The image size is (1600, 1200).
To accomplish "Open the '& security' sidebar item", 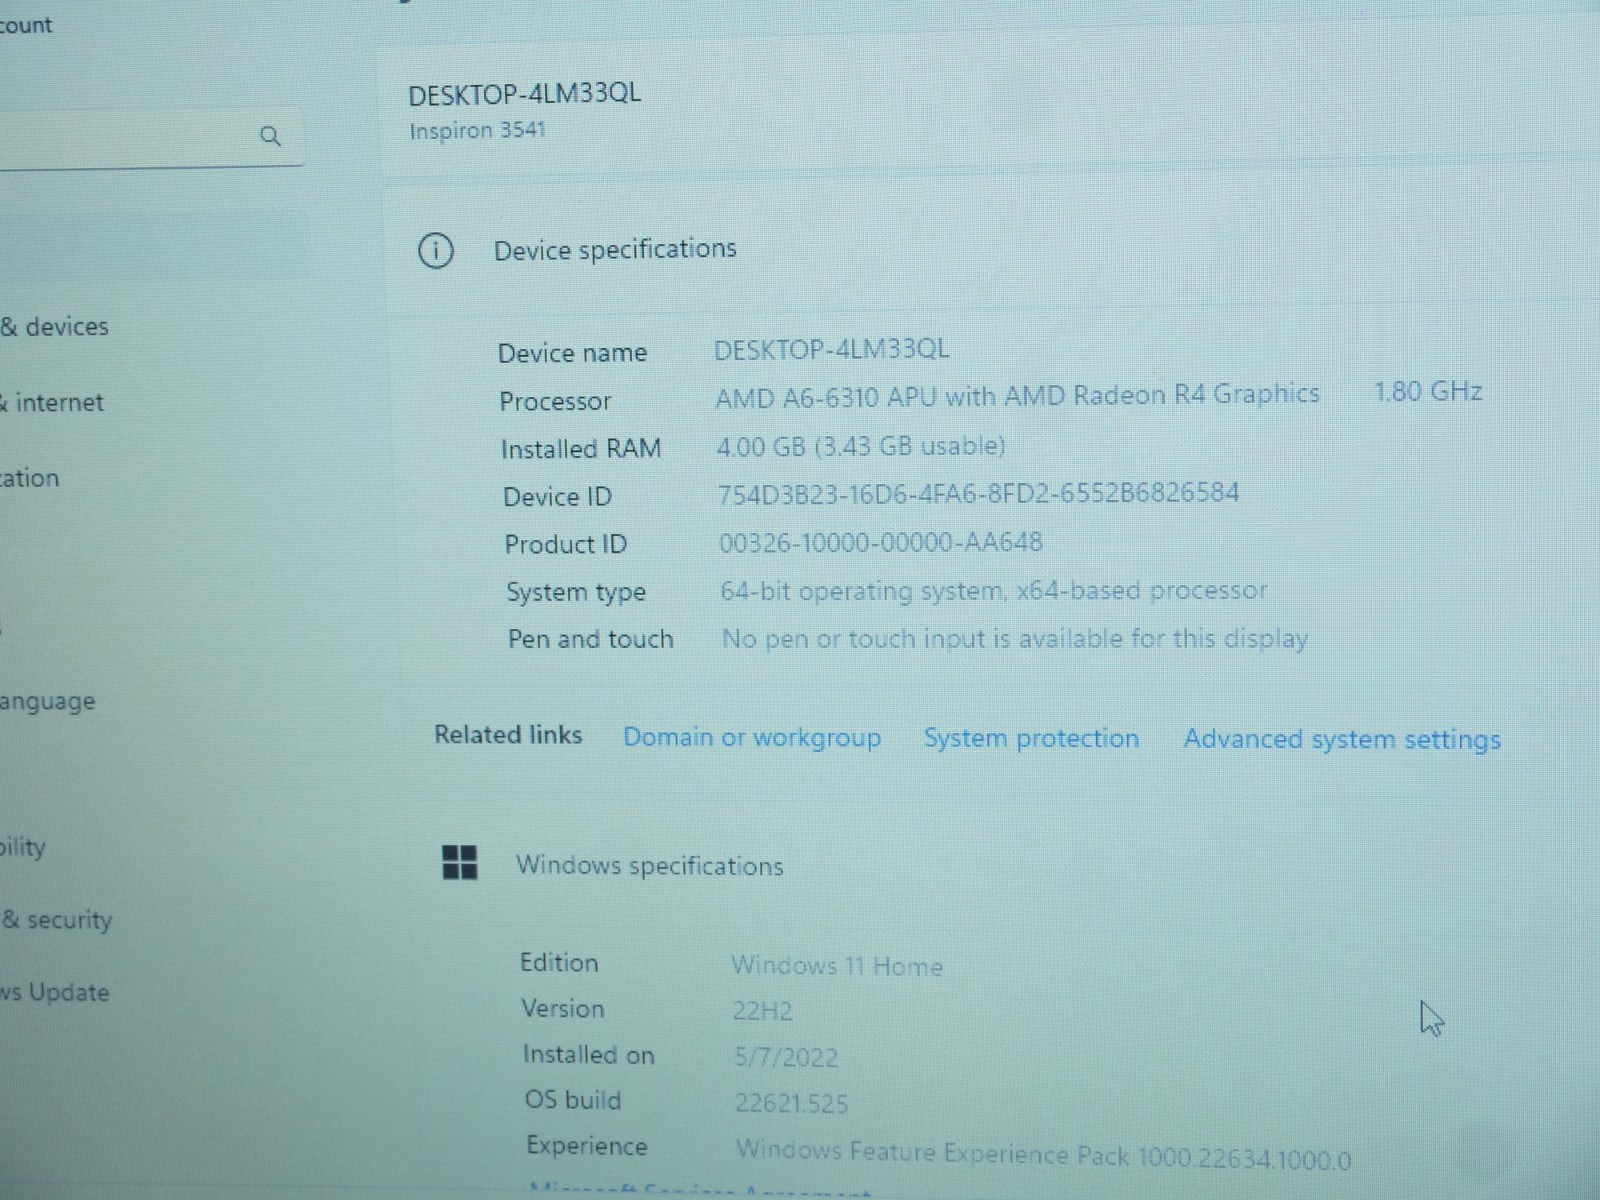I will [56, 920].
